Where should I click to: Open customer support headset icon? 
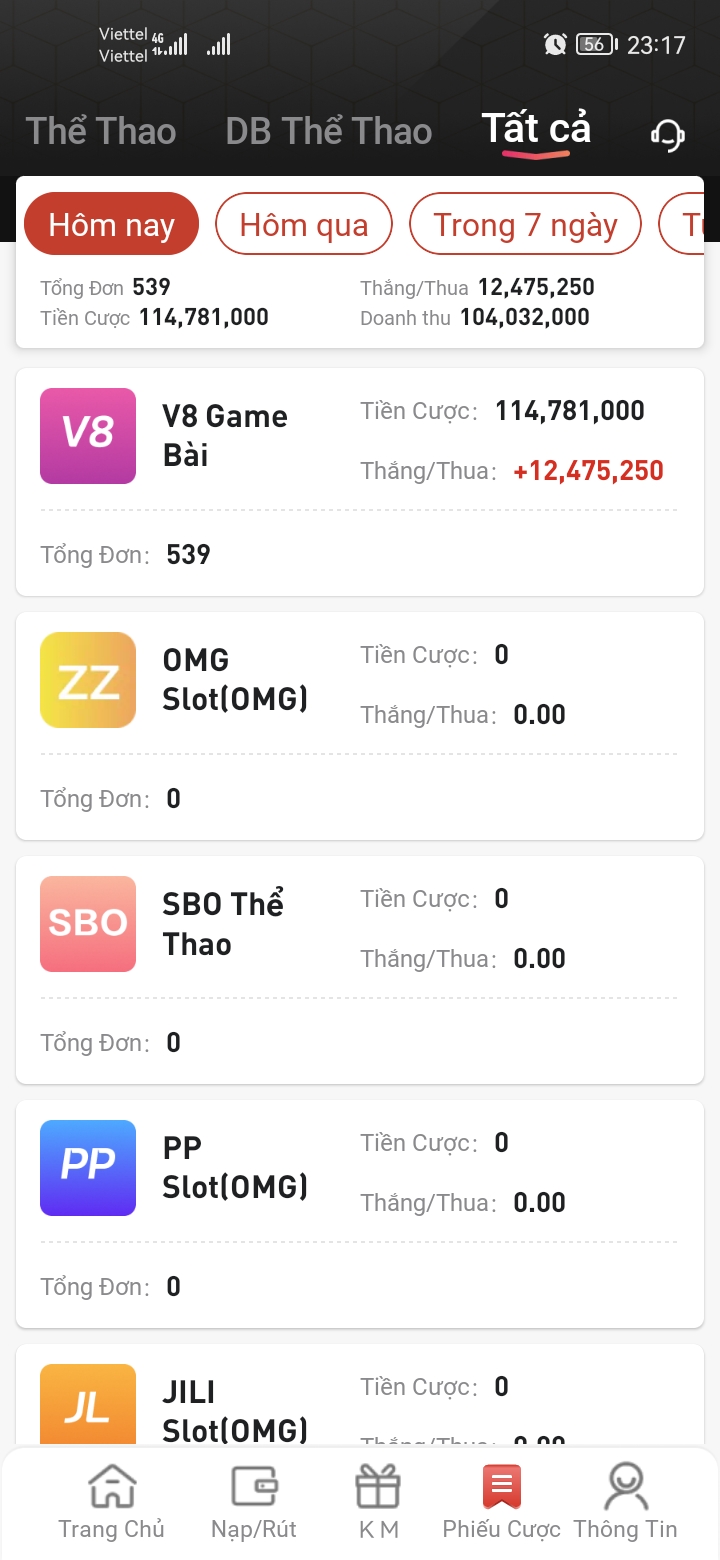coord(667,134)
